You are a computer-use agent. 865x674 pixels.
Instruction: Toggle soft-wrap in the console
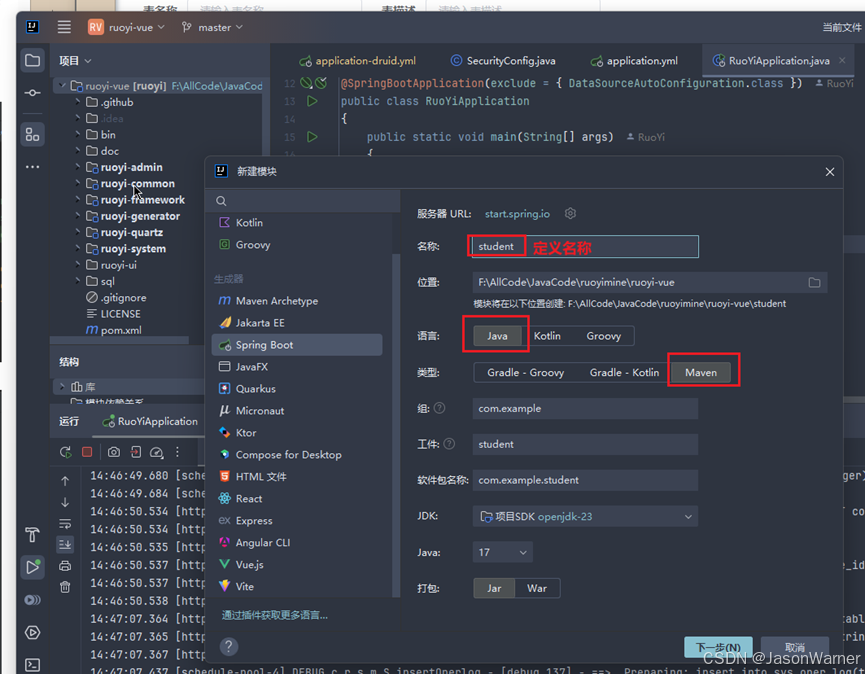[65, 523]
